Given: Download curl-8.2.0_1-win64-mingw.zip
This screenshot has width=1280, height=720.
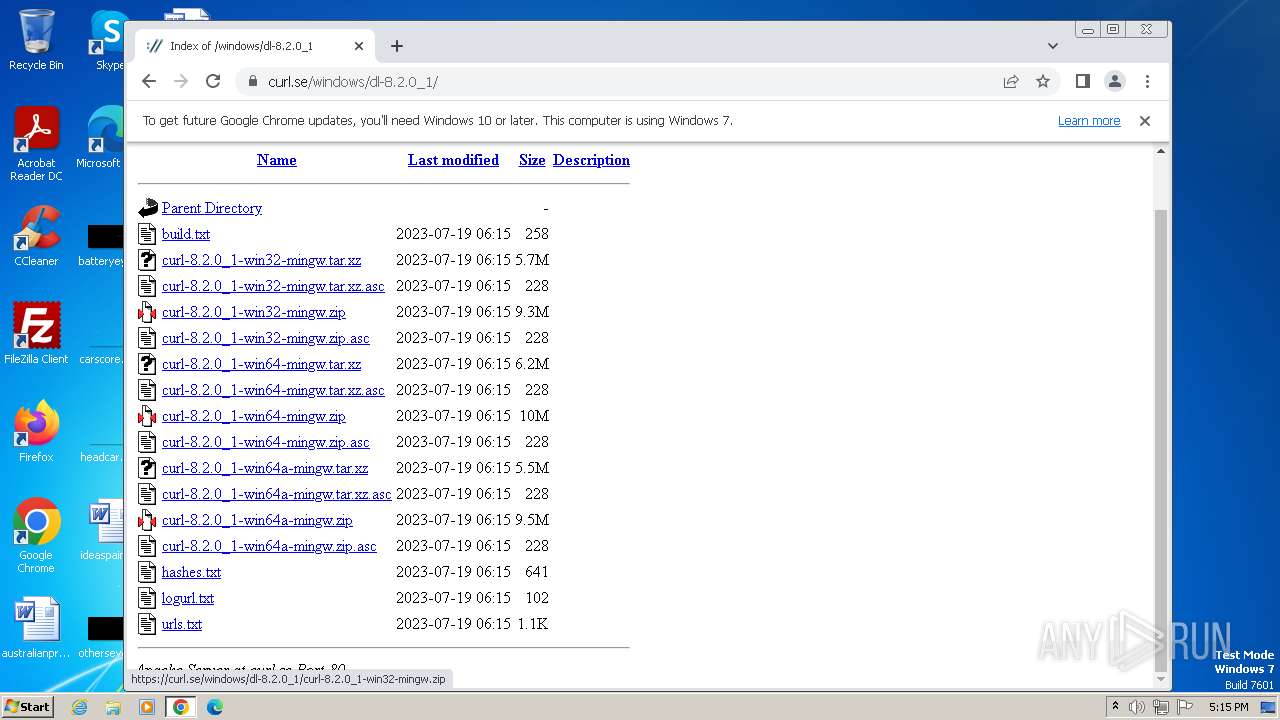Looking at the screenshot, I should tap(253, 416).
